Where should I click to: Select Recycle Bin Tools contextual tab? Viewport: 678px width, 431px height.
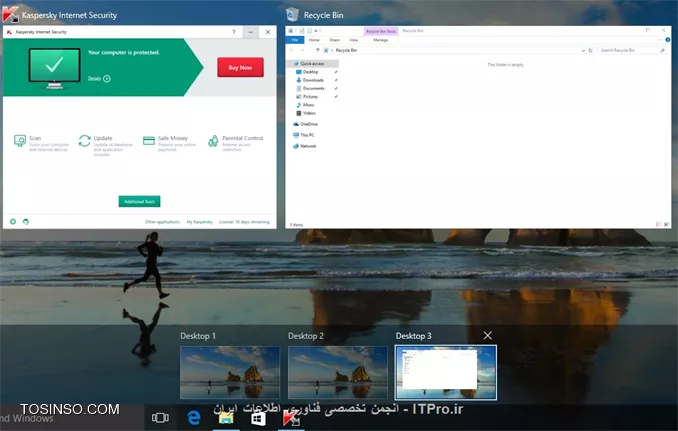pyautogui.click(x=381, y=31)
